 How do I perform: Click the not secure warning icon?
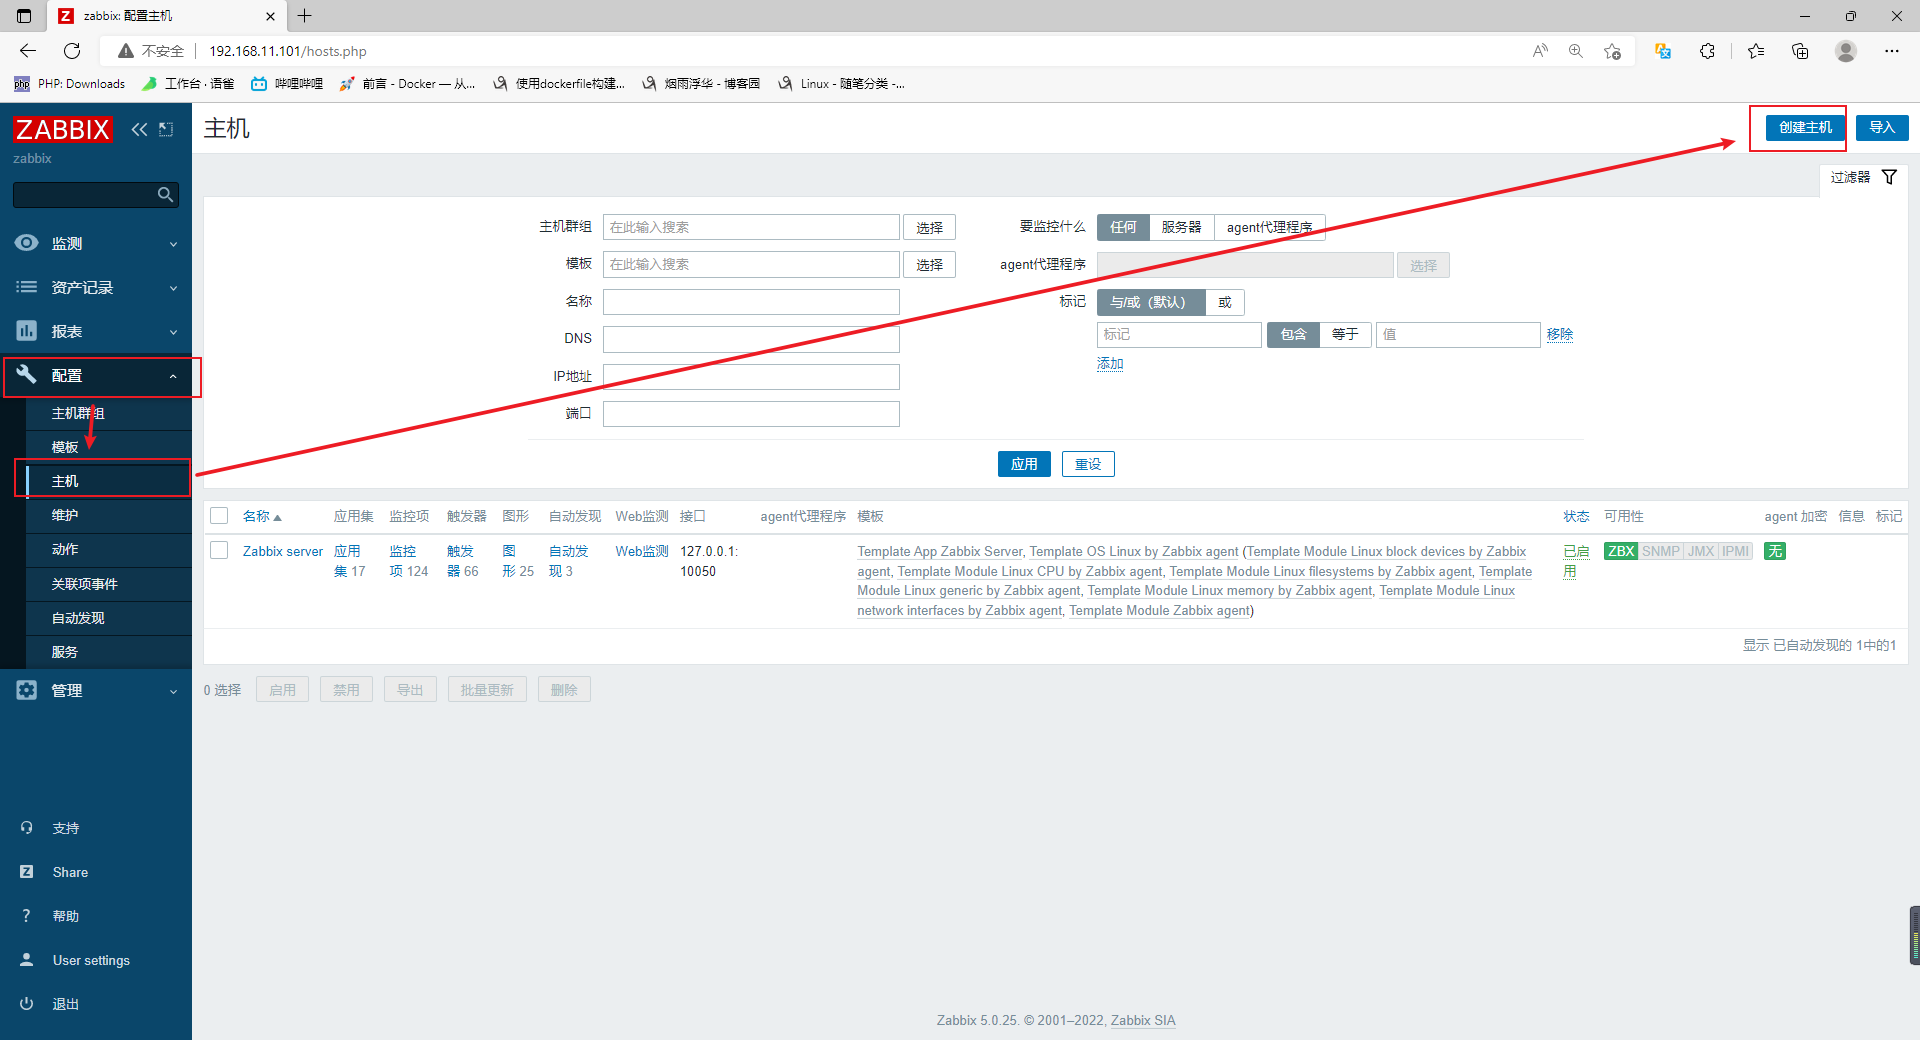pyautogui.click(x=126, y=51)
